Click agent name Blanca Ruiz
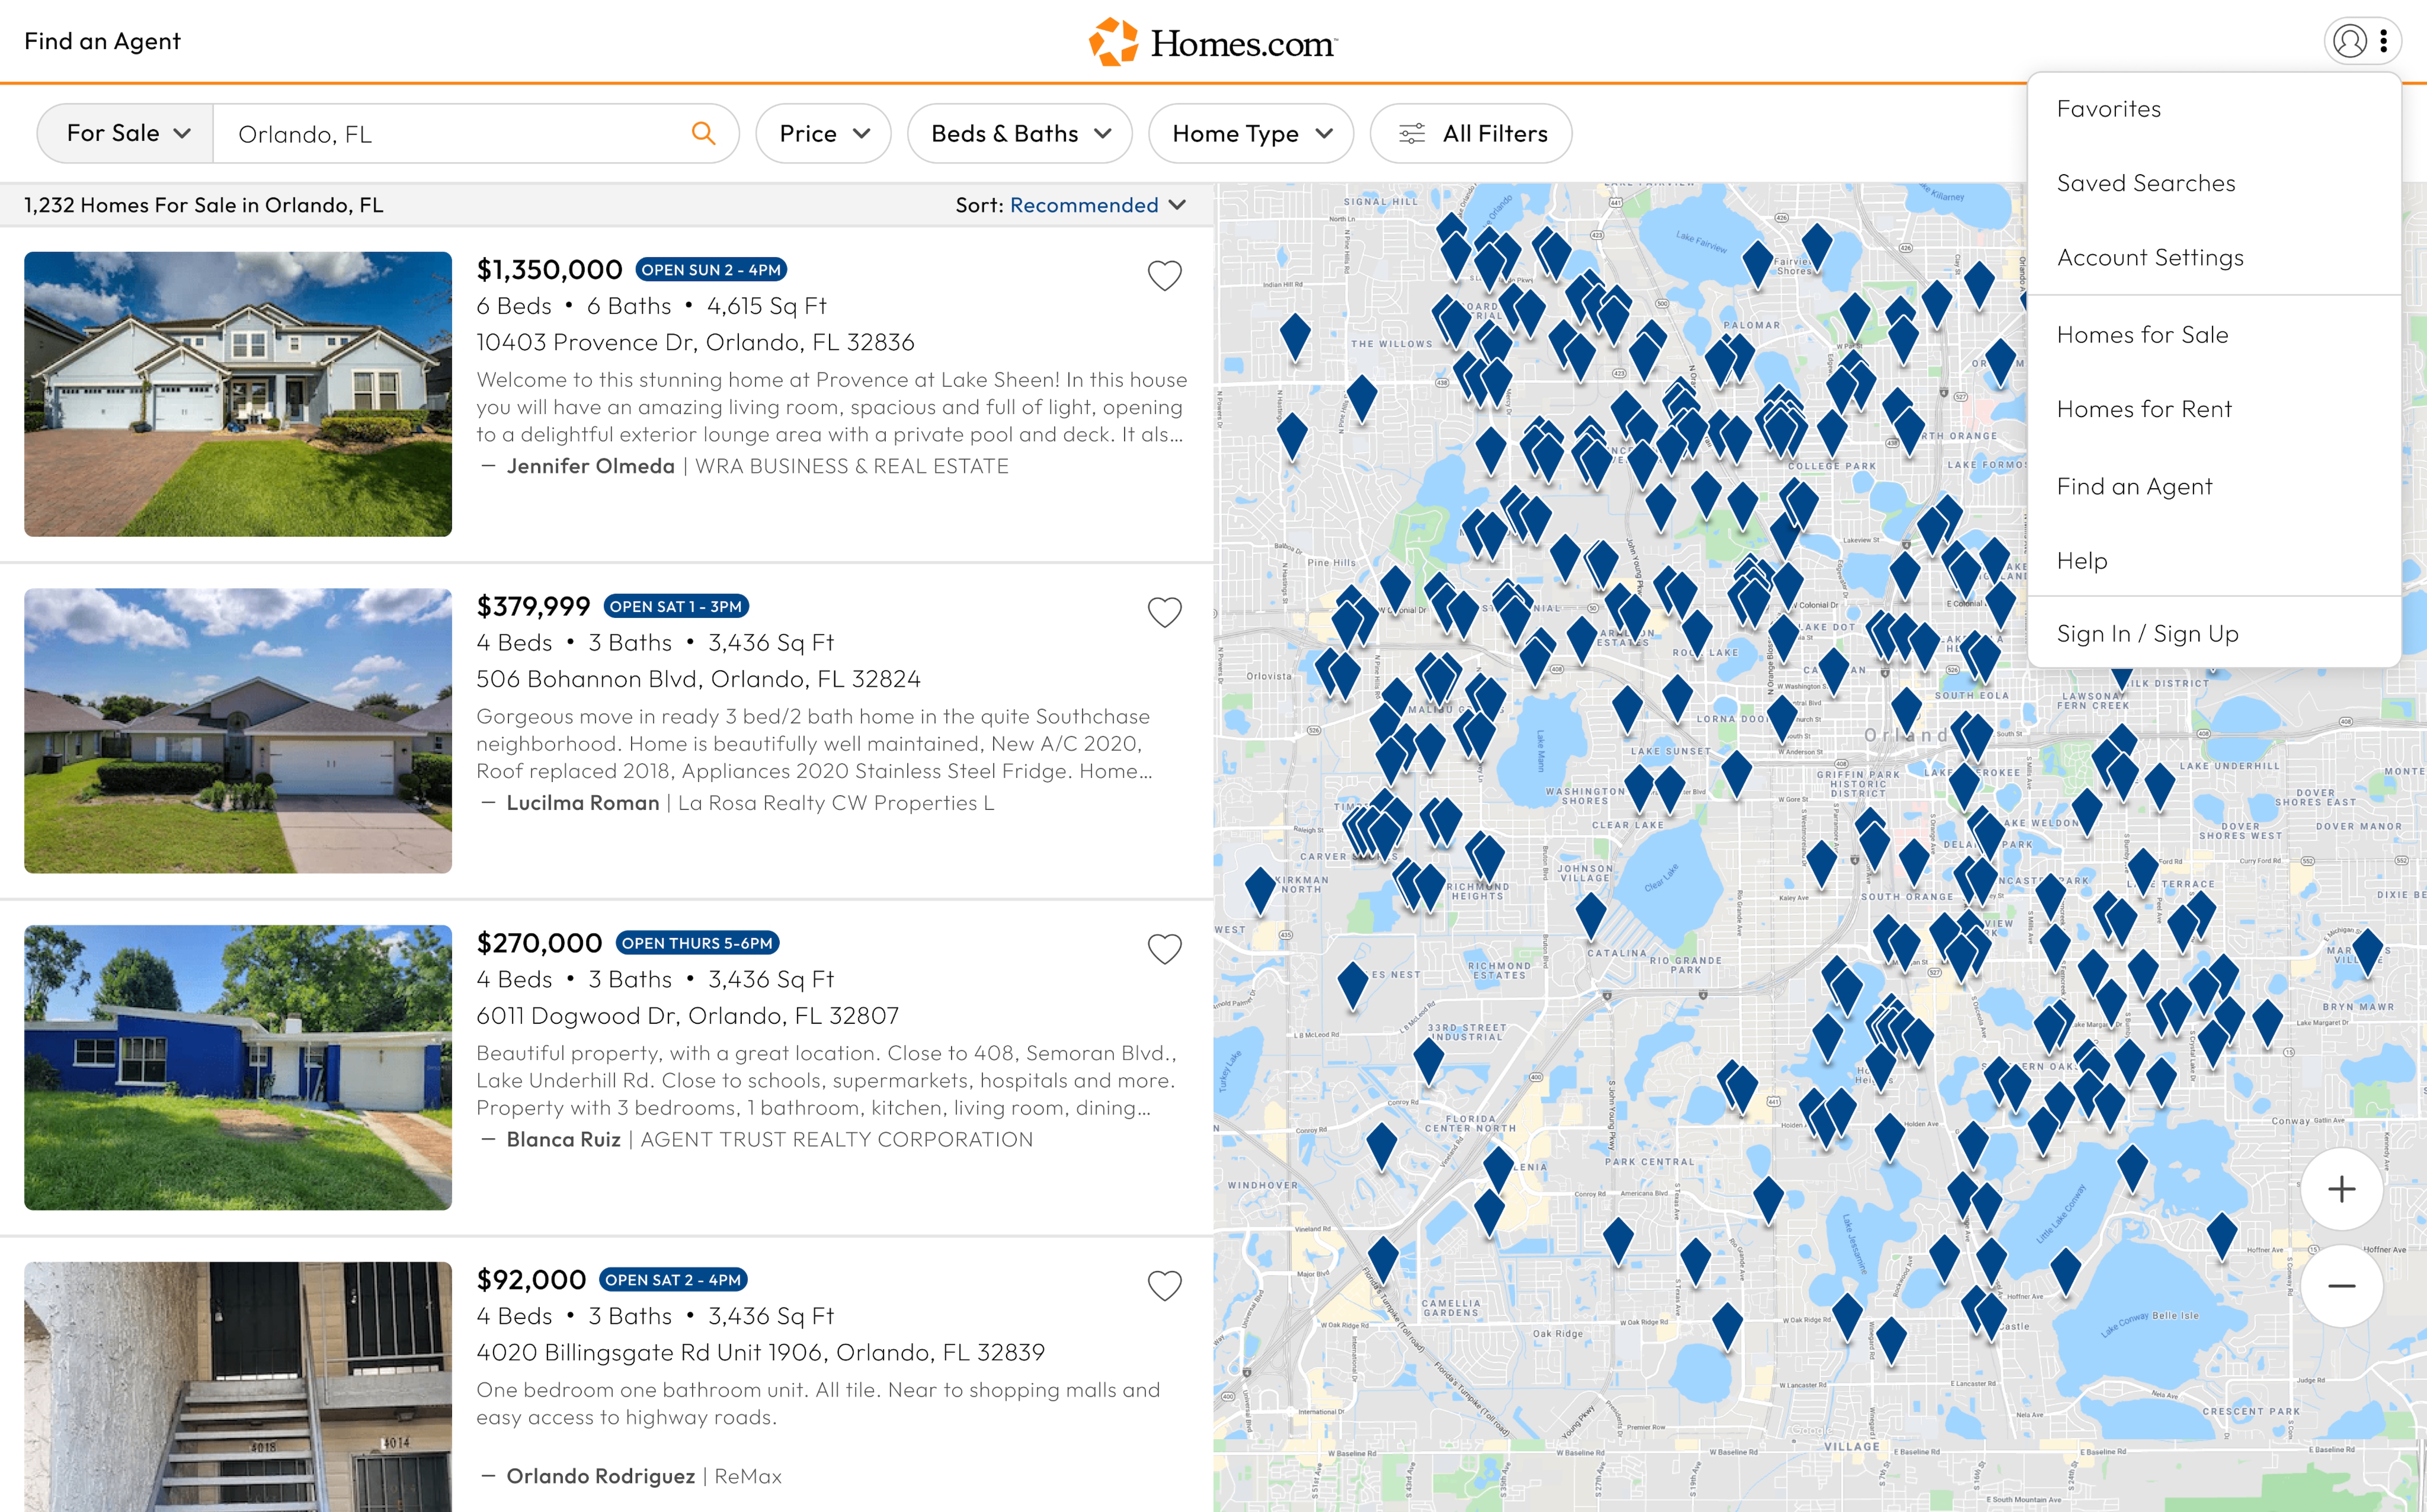The image size is (2427, 1512). pos(564,1140)
